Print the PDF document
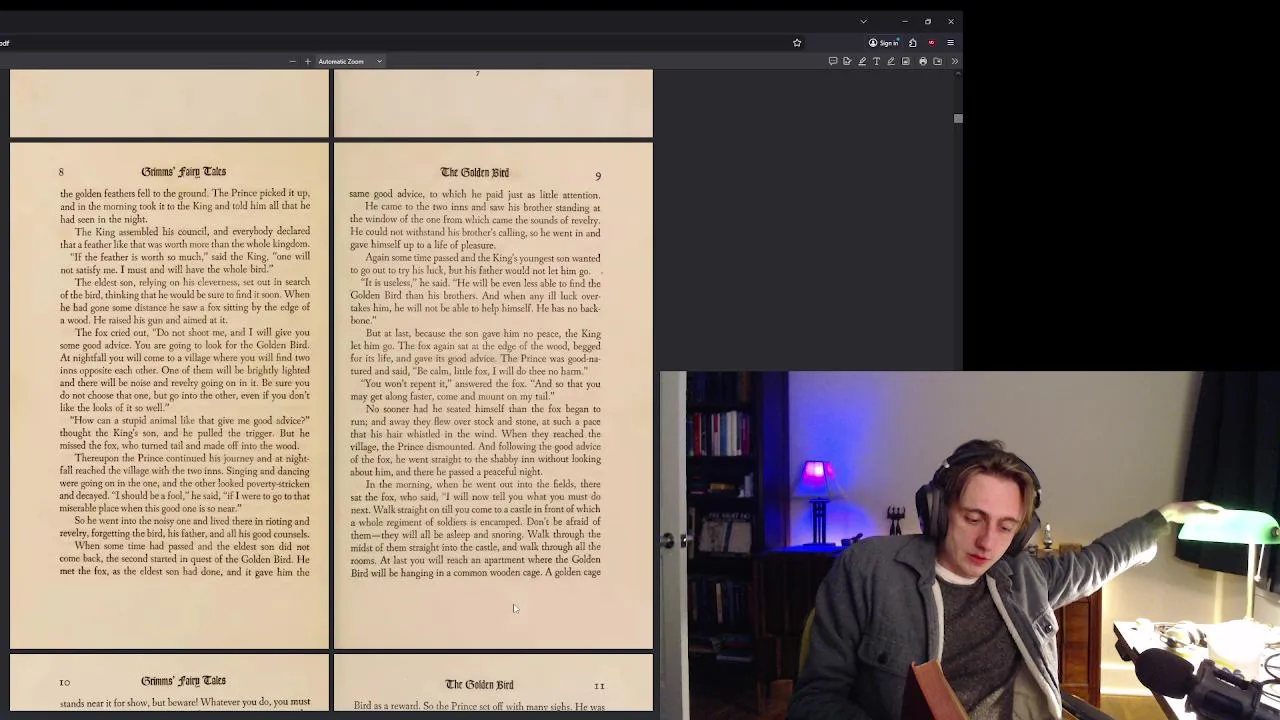The height and width of the screenshot is (720, 1280). pyautogui.click(x=923, y=61)
